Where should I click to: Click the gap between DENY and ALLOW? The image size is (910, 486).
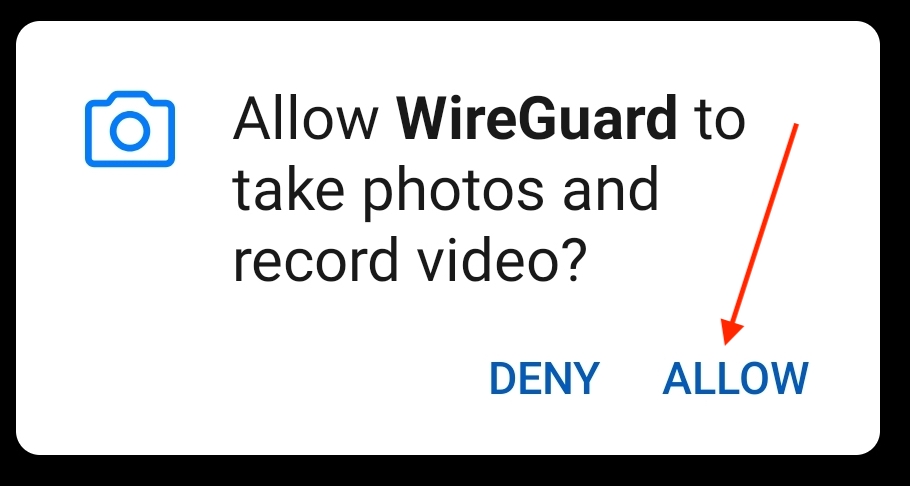coord(630,379)
